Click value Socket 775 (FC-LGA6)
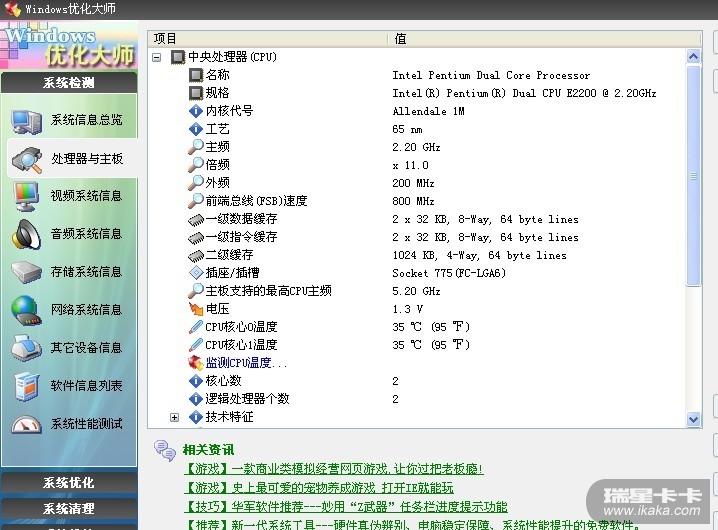This screenshot has height=530, width=718. [x=449, y=273]
